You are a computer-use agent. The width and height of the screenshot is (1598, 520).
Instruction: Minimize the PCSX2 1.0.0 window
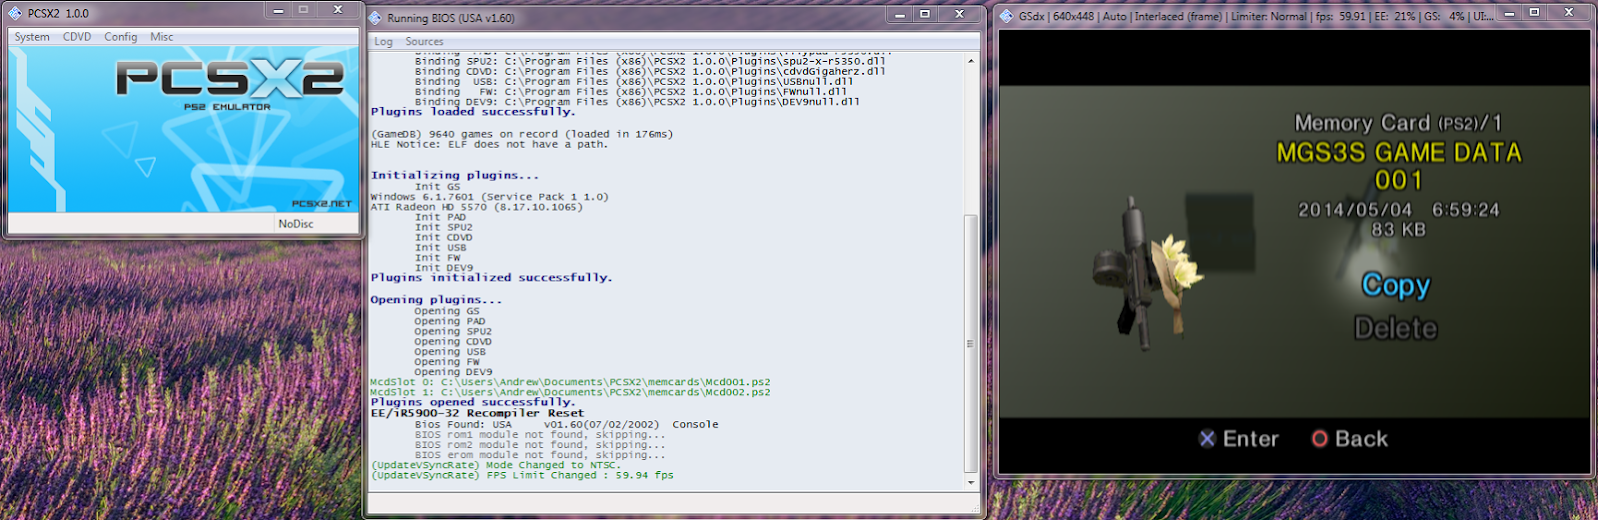click(278, 10)
